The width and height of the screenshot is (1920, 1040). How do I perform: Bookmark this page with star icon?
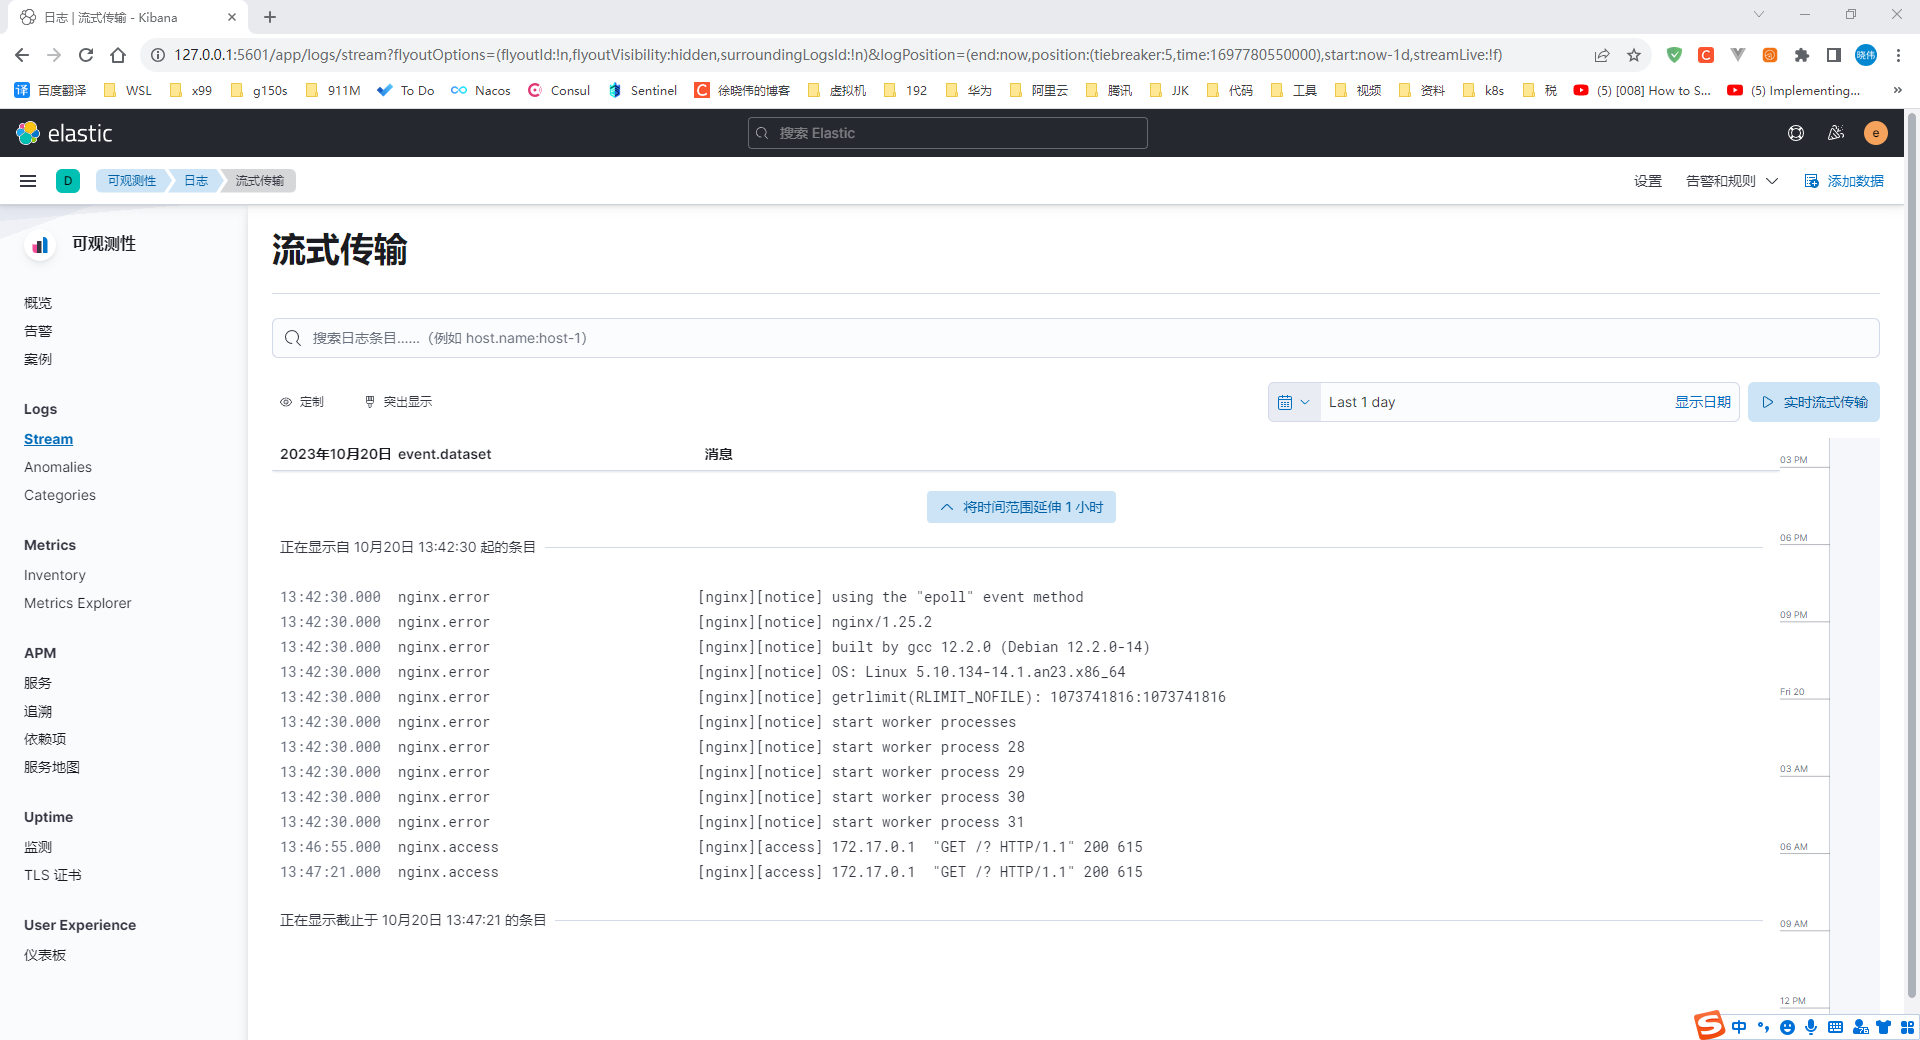(1634, 55)
